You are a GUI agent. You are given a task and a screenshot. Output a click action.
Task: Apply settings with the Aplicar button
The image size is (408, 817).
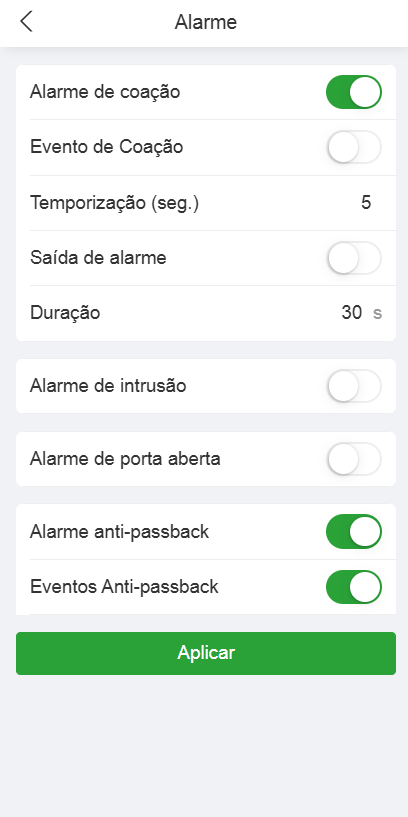206,653
